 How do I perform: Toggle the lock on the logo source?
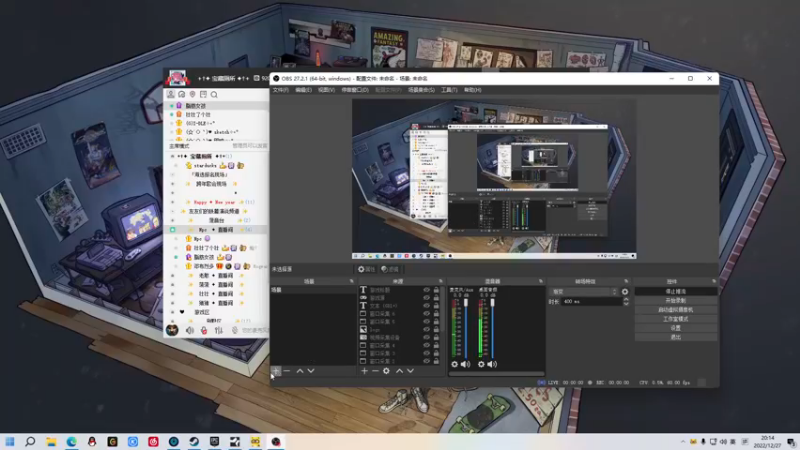point(436,330)
